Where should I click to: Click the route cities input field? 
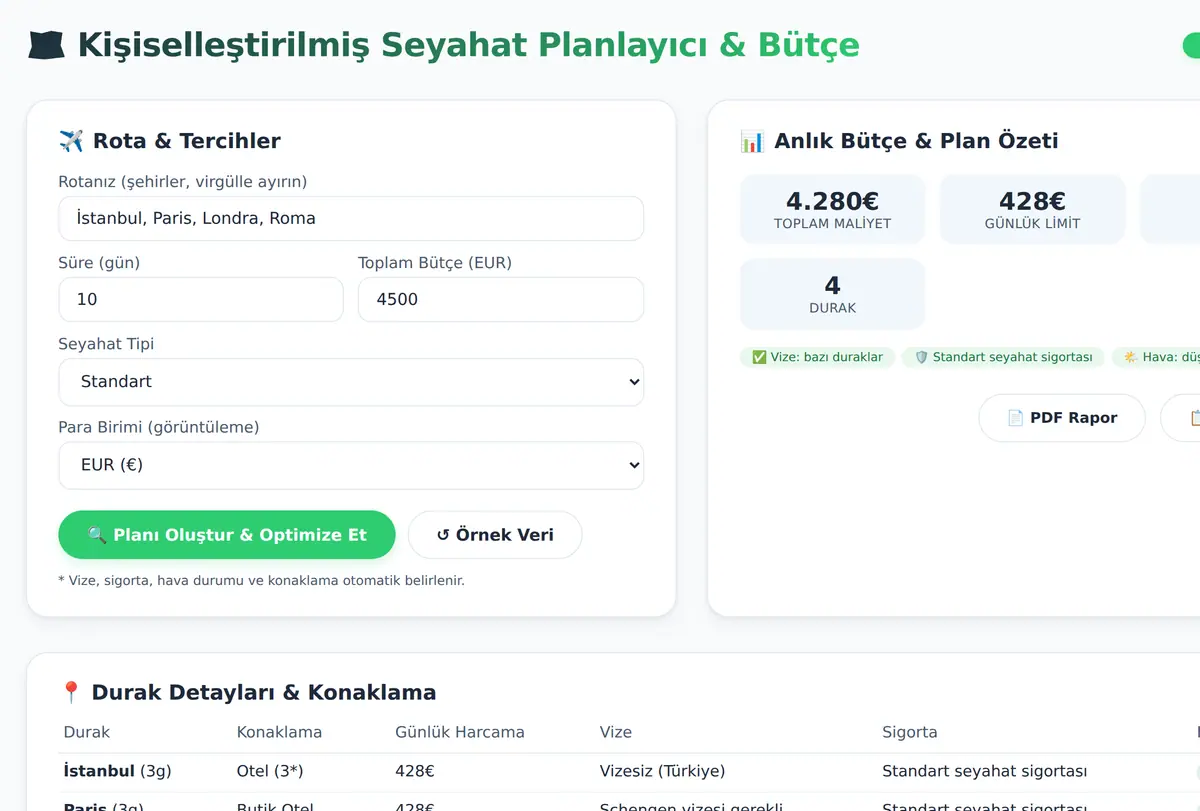351,218
